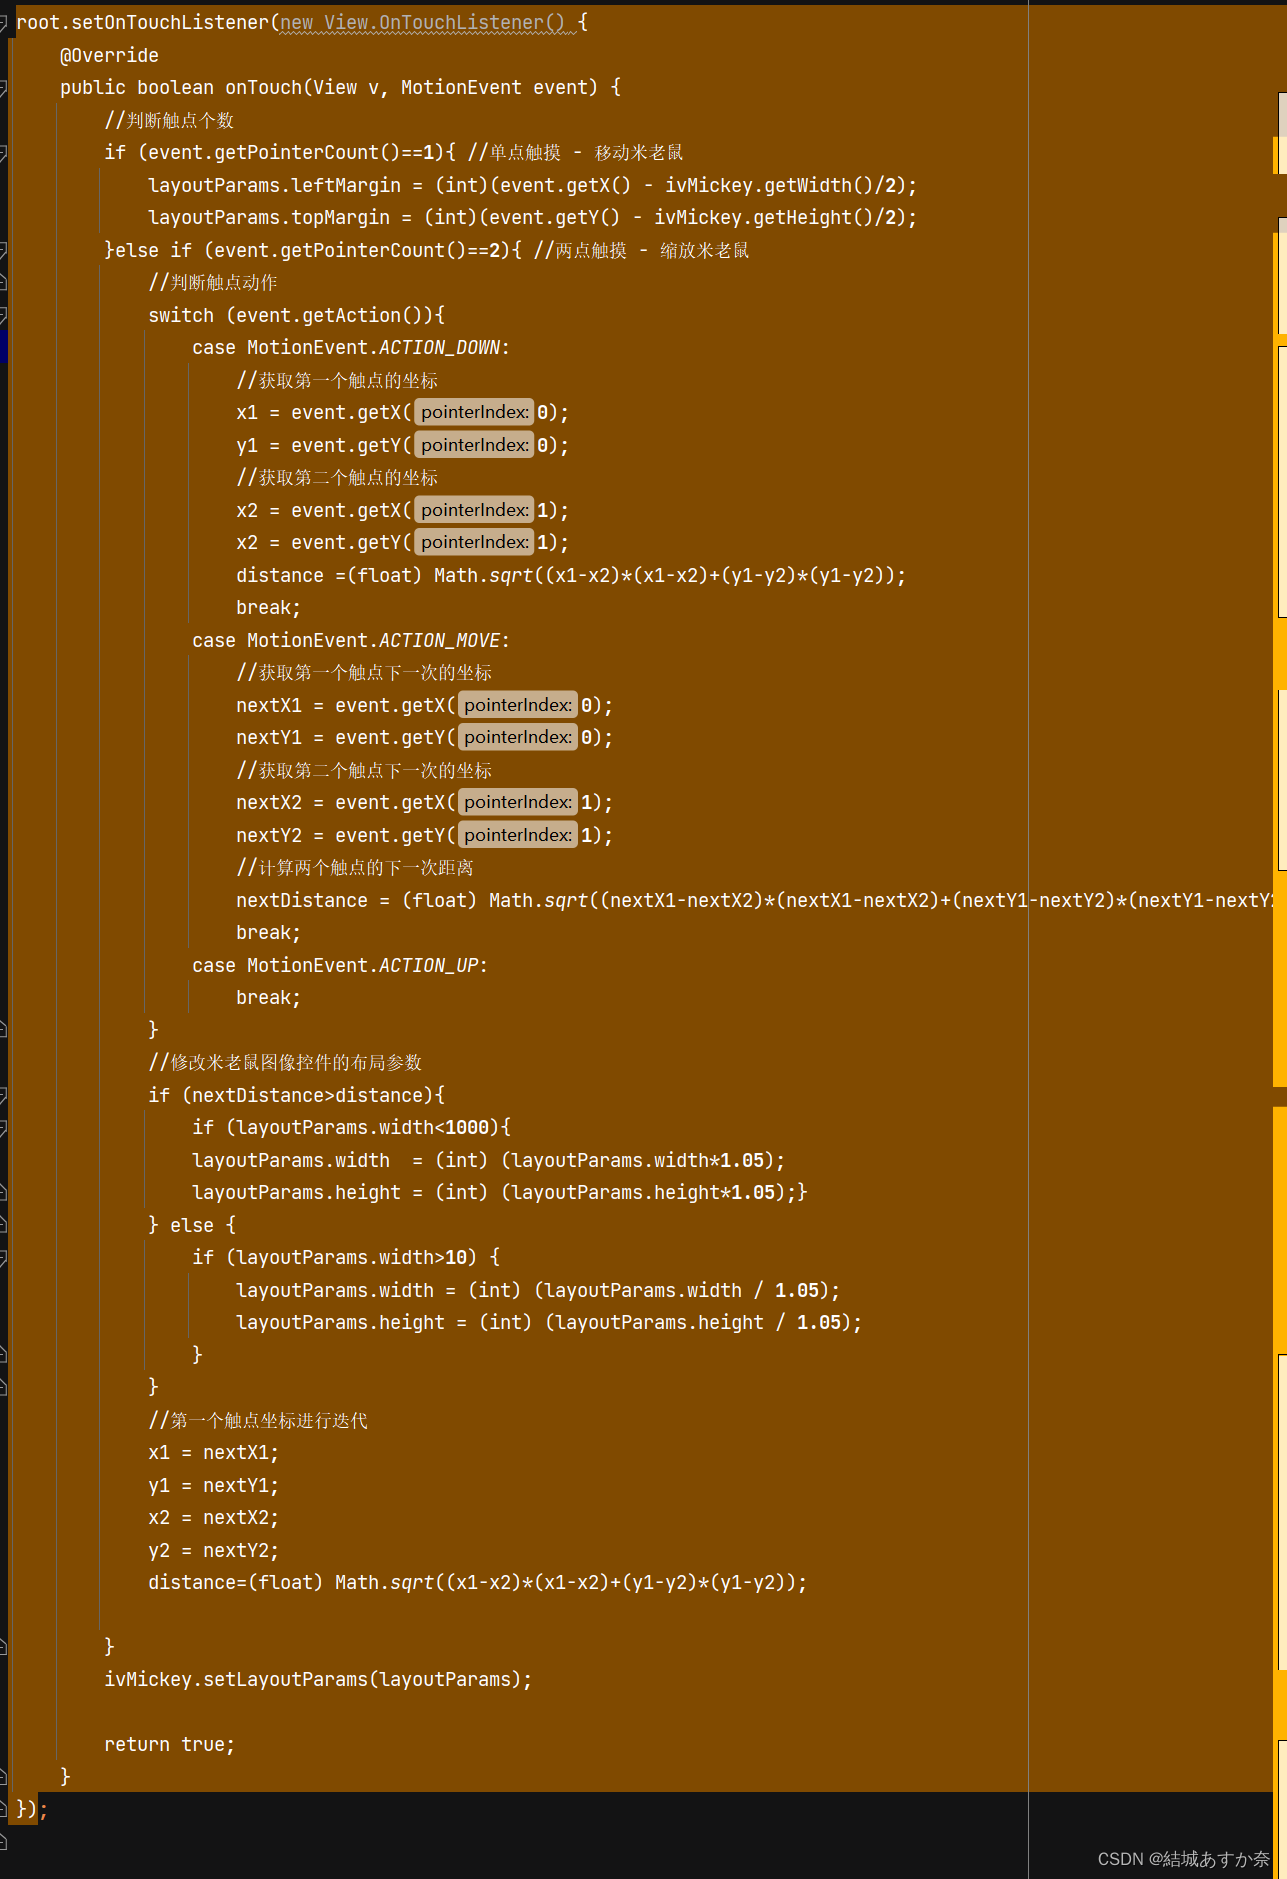Click the comment //两点触摸 - 缩放米老鼠
The width and height of the screenshot is (1287, 1879).
coord(642,250)
